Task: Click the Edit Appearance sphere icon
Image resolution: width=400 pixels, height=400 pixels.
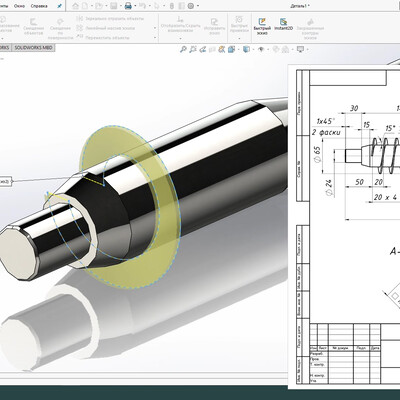Action: click(x=276, y=49)
